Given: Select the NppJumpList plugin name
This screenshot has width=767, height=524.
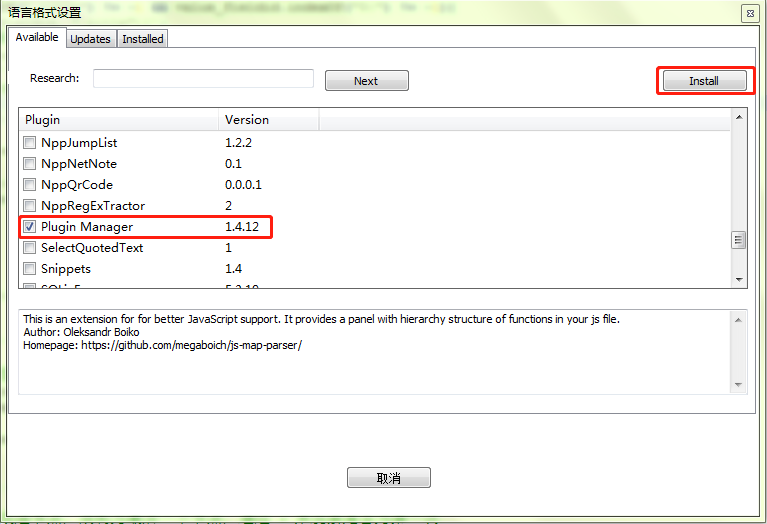Looking at the screenshot, I should [79, 143].
